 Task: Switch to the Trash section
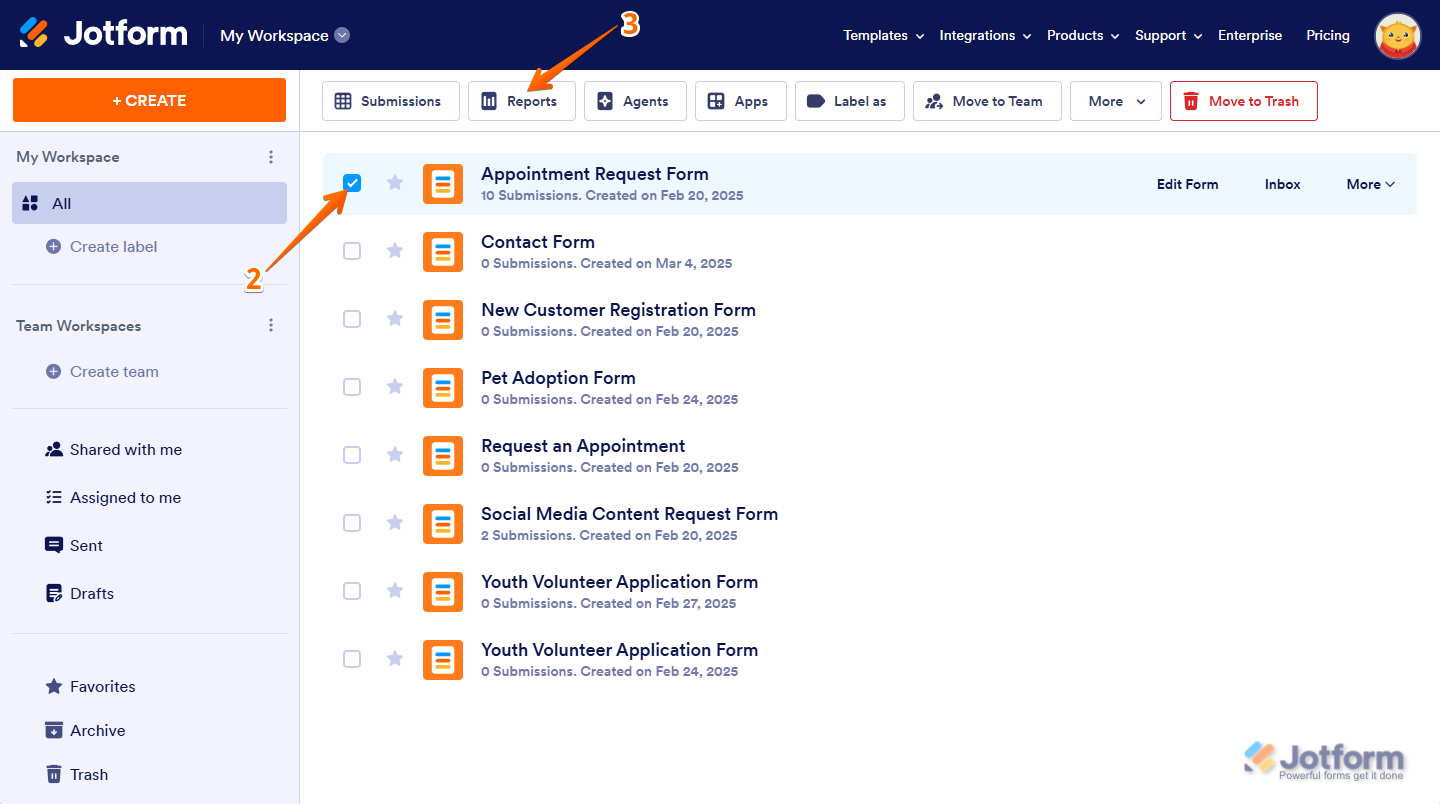pyautogui.click(x=88, y=774)
